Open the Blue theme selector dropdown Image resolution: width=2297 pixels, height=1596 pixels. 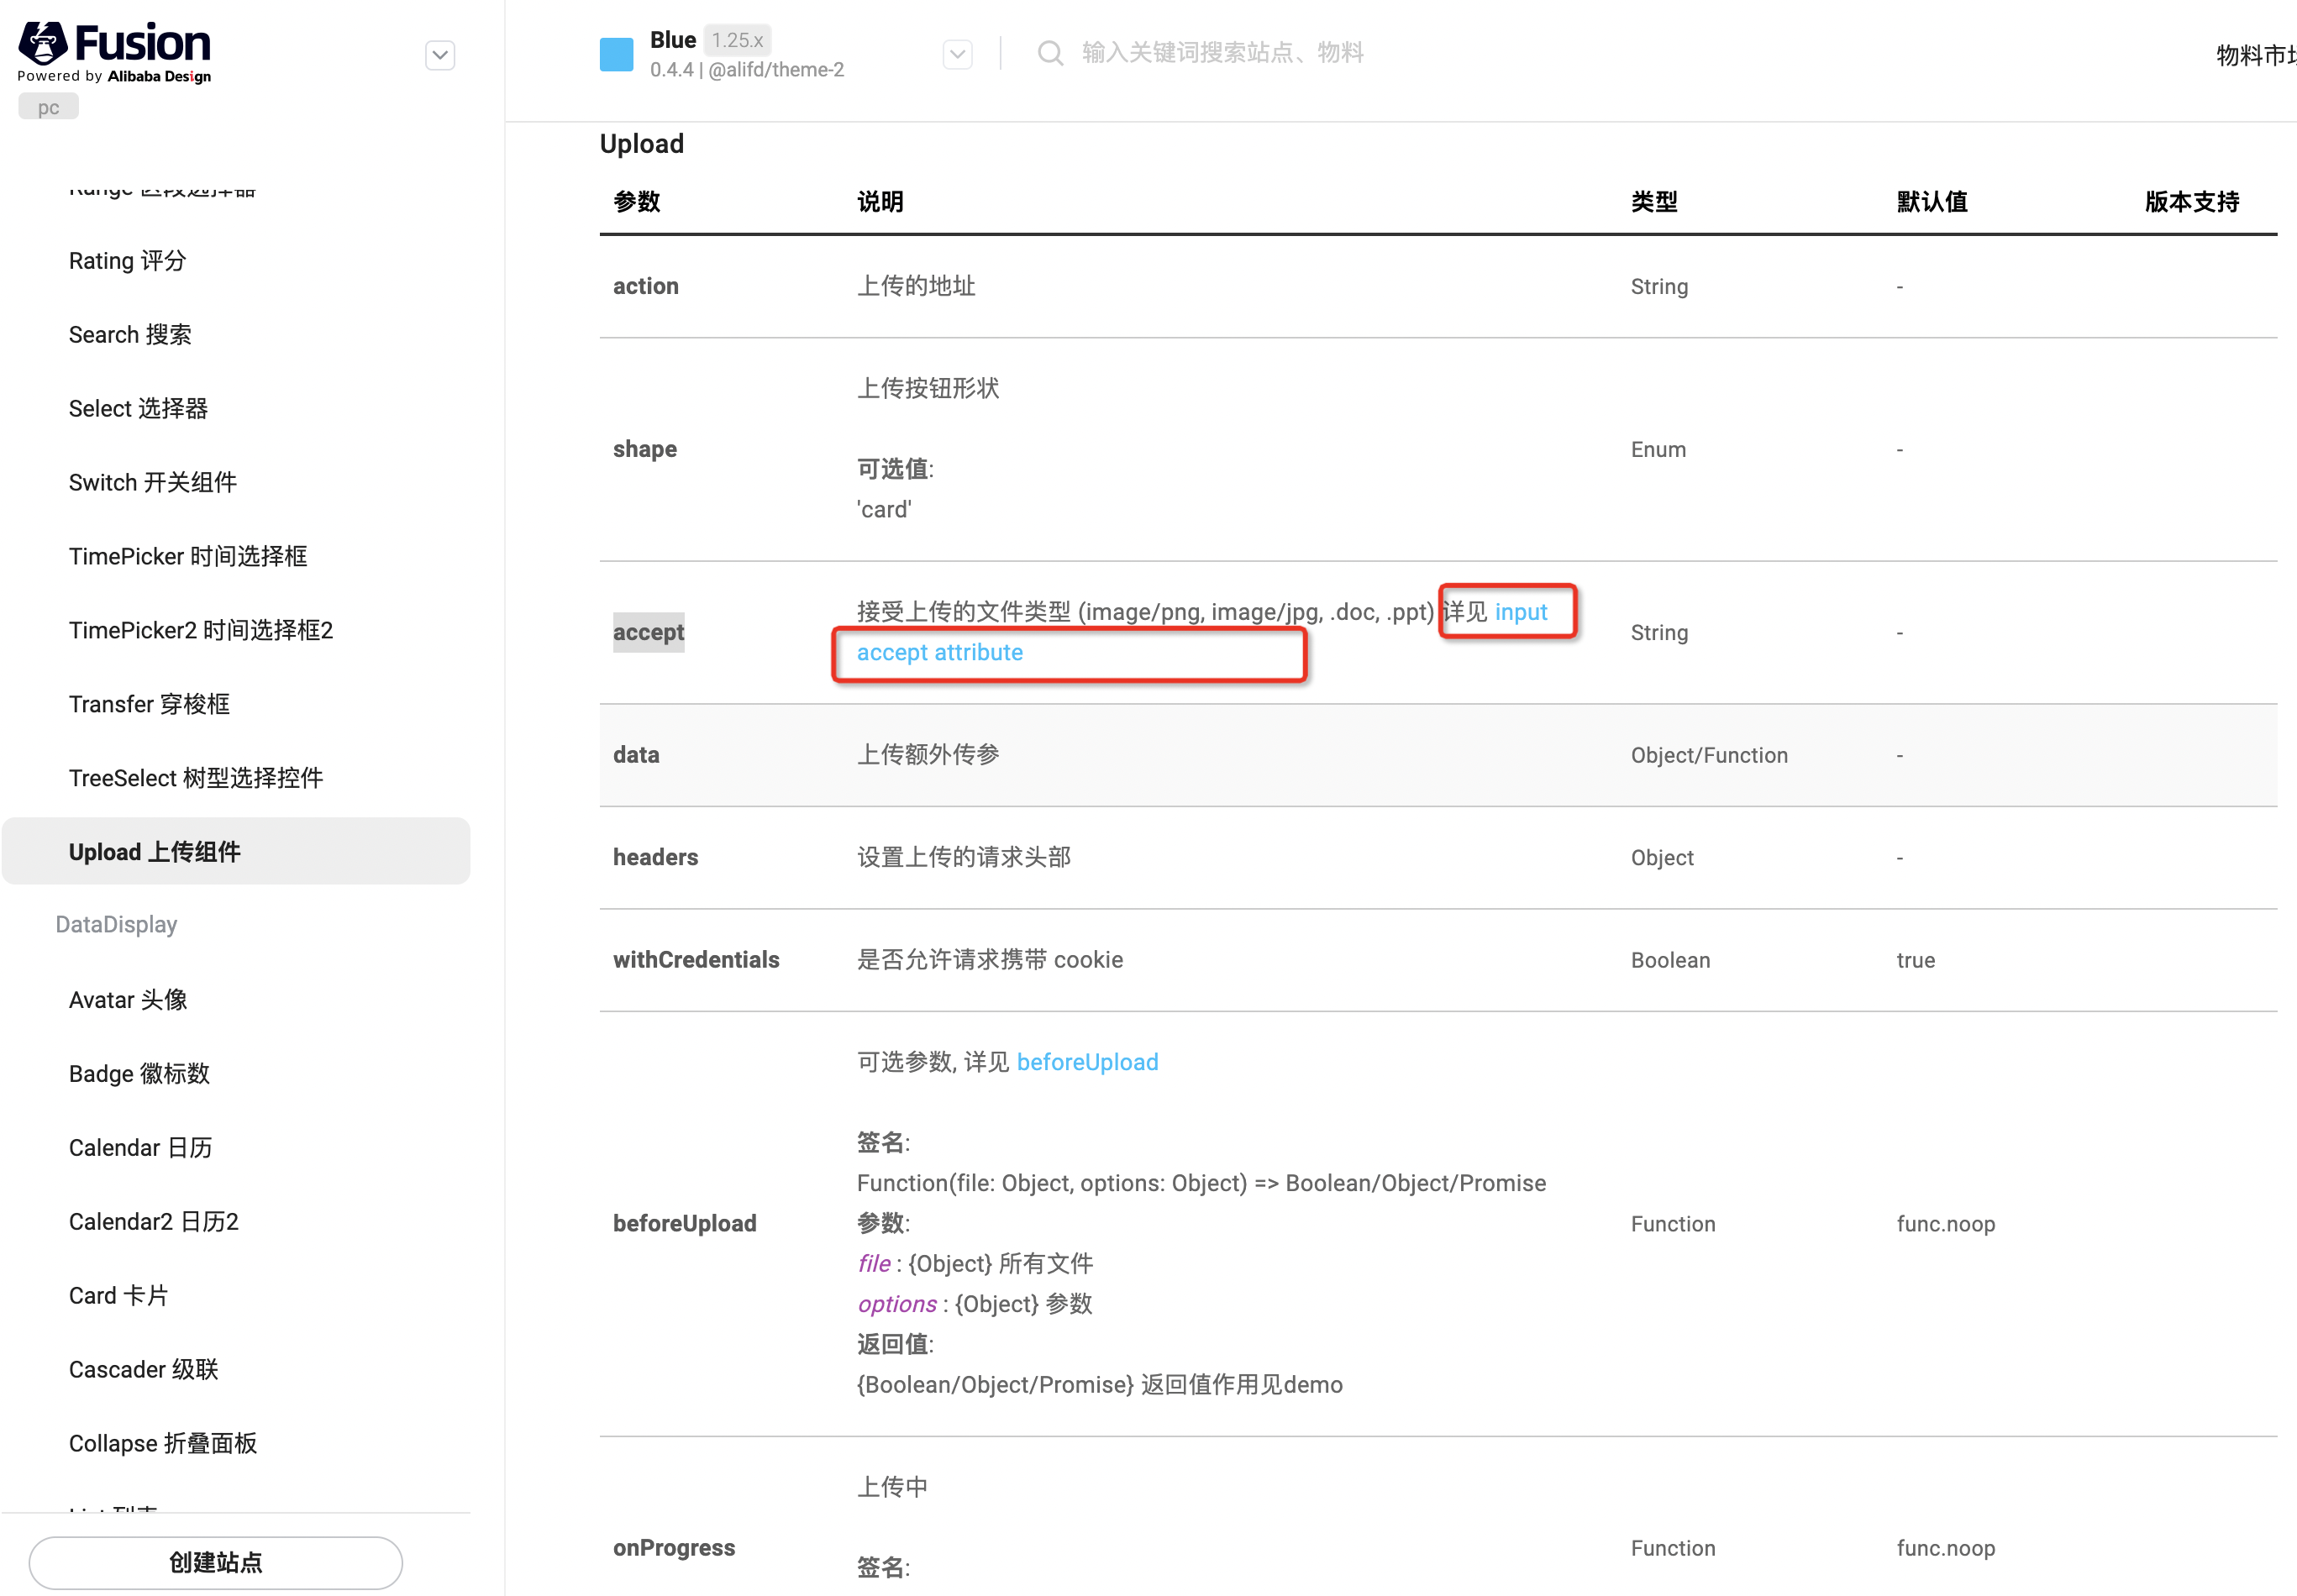[957, 54]
